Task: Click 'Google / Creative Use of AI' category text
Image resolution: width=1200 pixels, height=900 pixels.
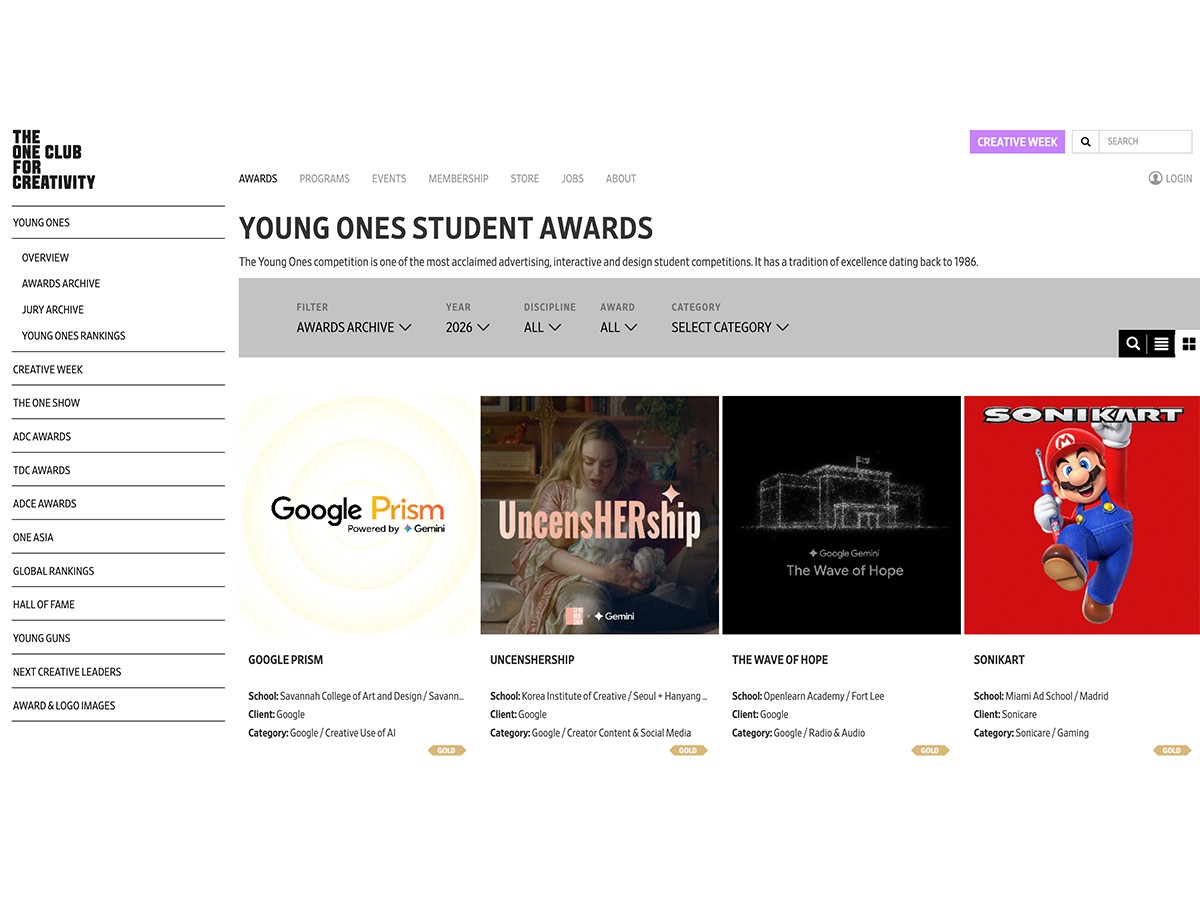Action: 343,733
